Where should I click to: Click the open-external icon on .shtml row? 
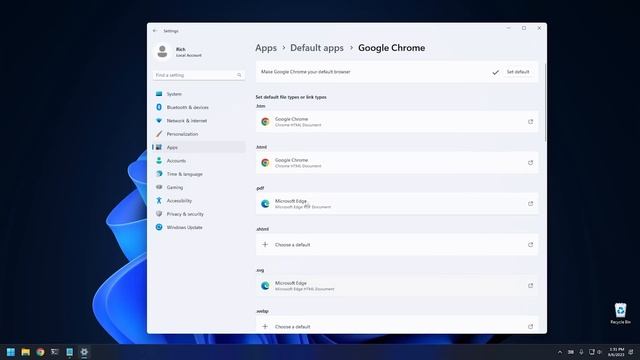(x=530, y=244)
